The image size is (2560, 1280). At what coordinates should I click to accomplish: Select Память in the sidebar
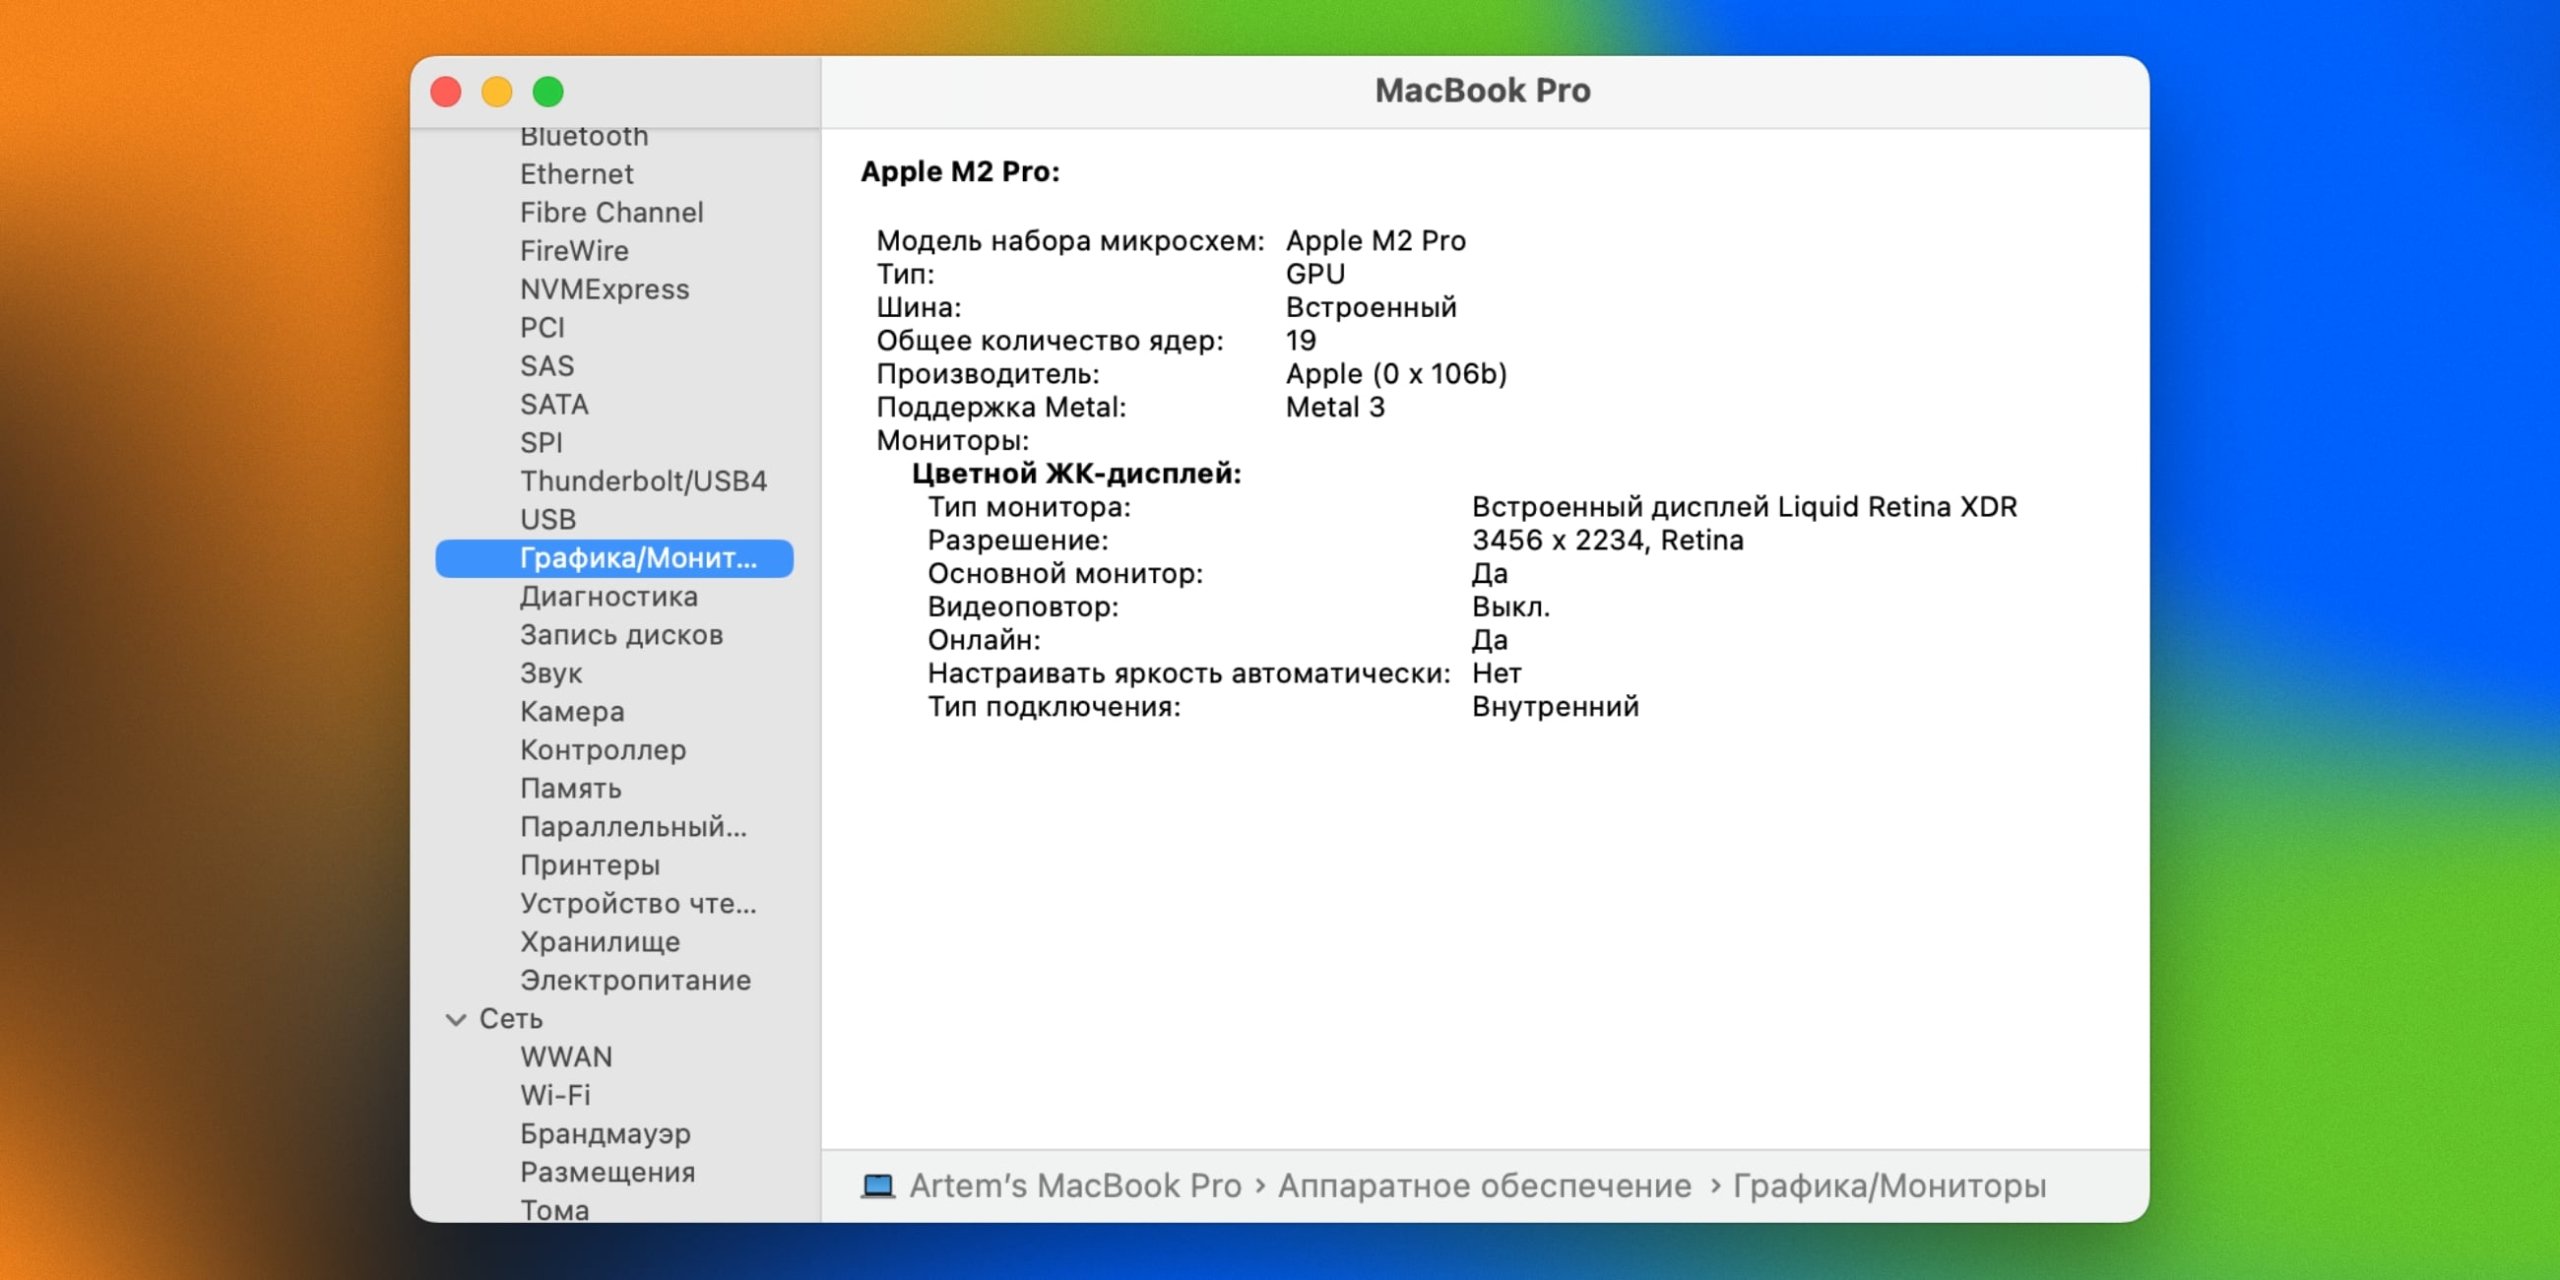pyautogui.click(x=568, y=788)
